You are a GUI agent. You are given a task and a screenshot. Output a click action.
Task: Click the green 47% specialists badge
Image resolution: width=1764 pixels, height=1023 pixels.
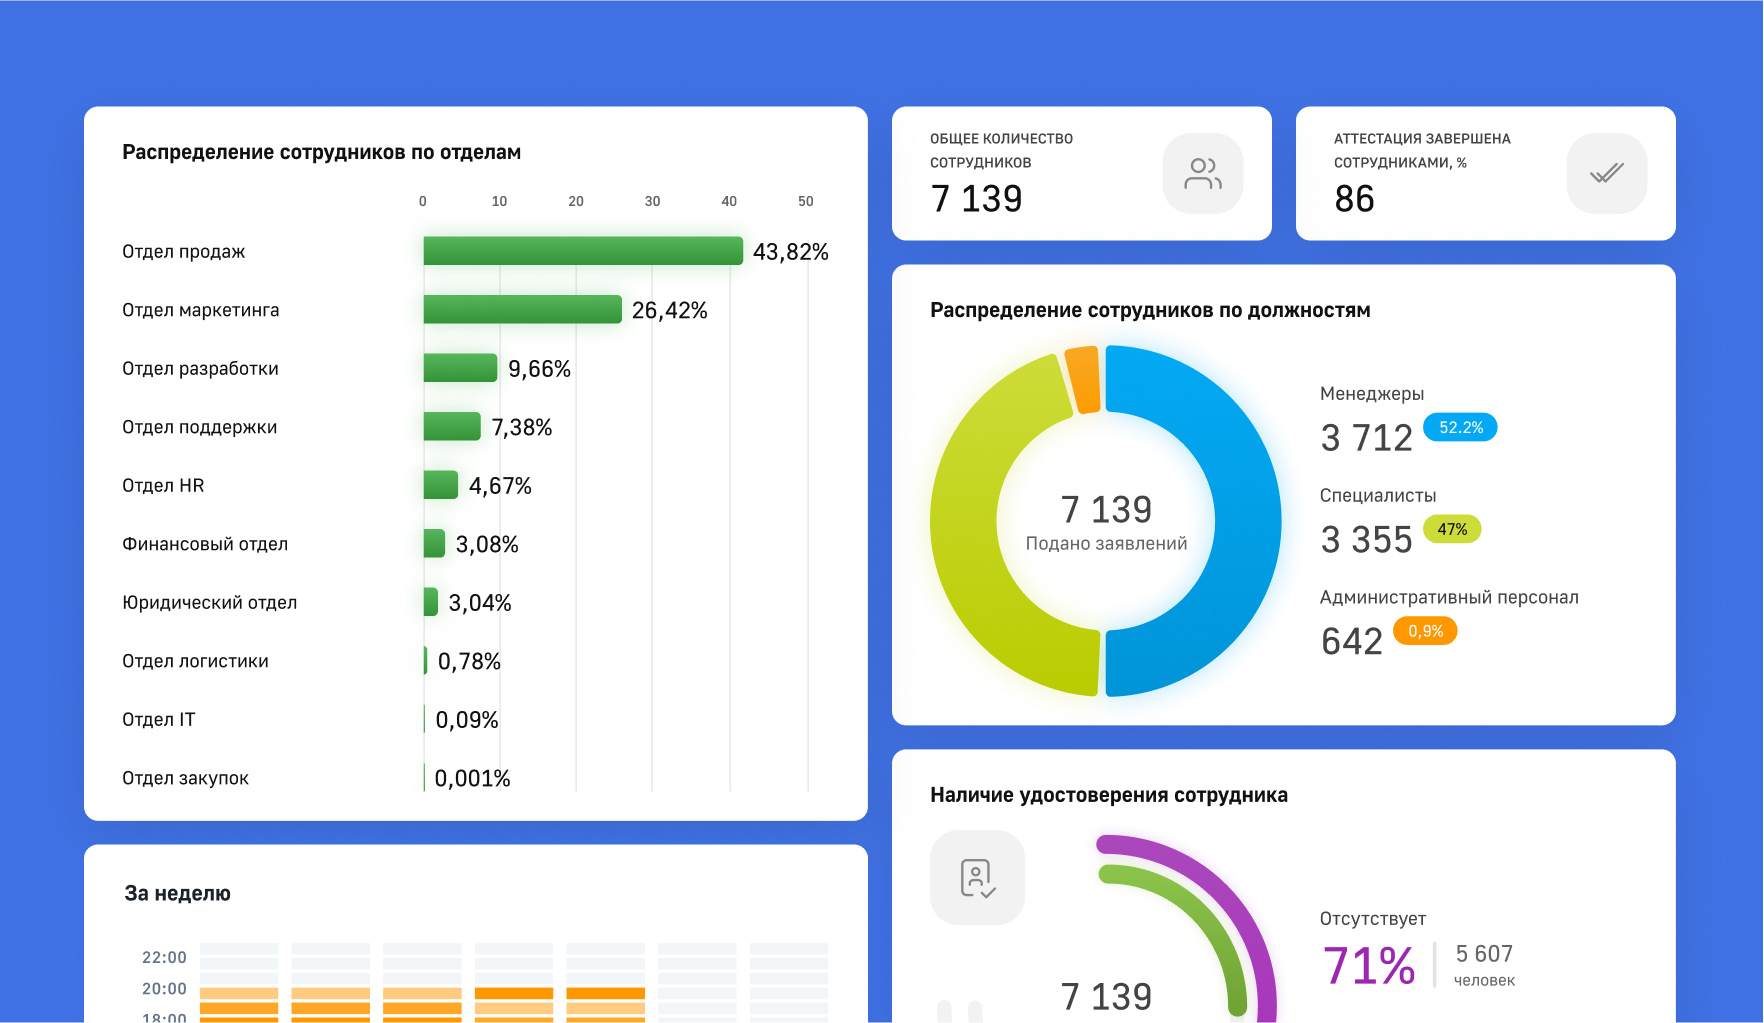point(1451,529)
